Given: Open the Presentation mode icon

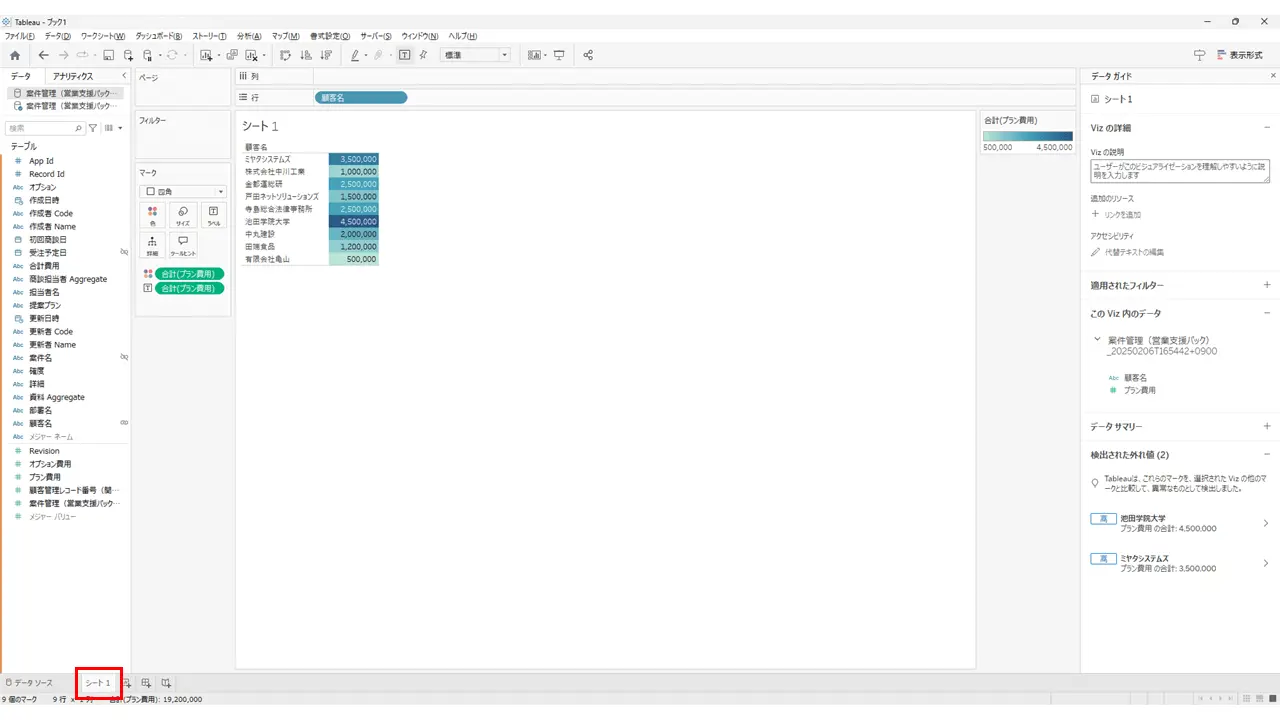Looking at the screenshot, I should 559,55.
